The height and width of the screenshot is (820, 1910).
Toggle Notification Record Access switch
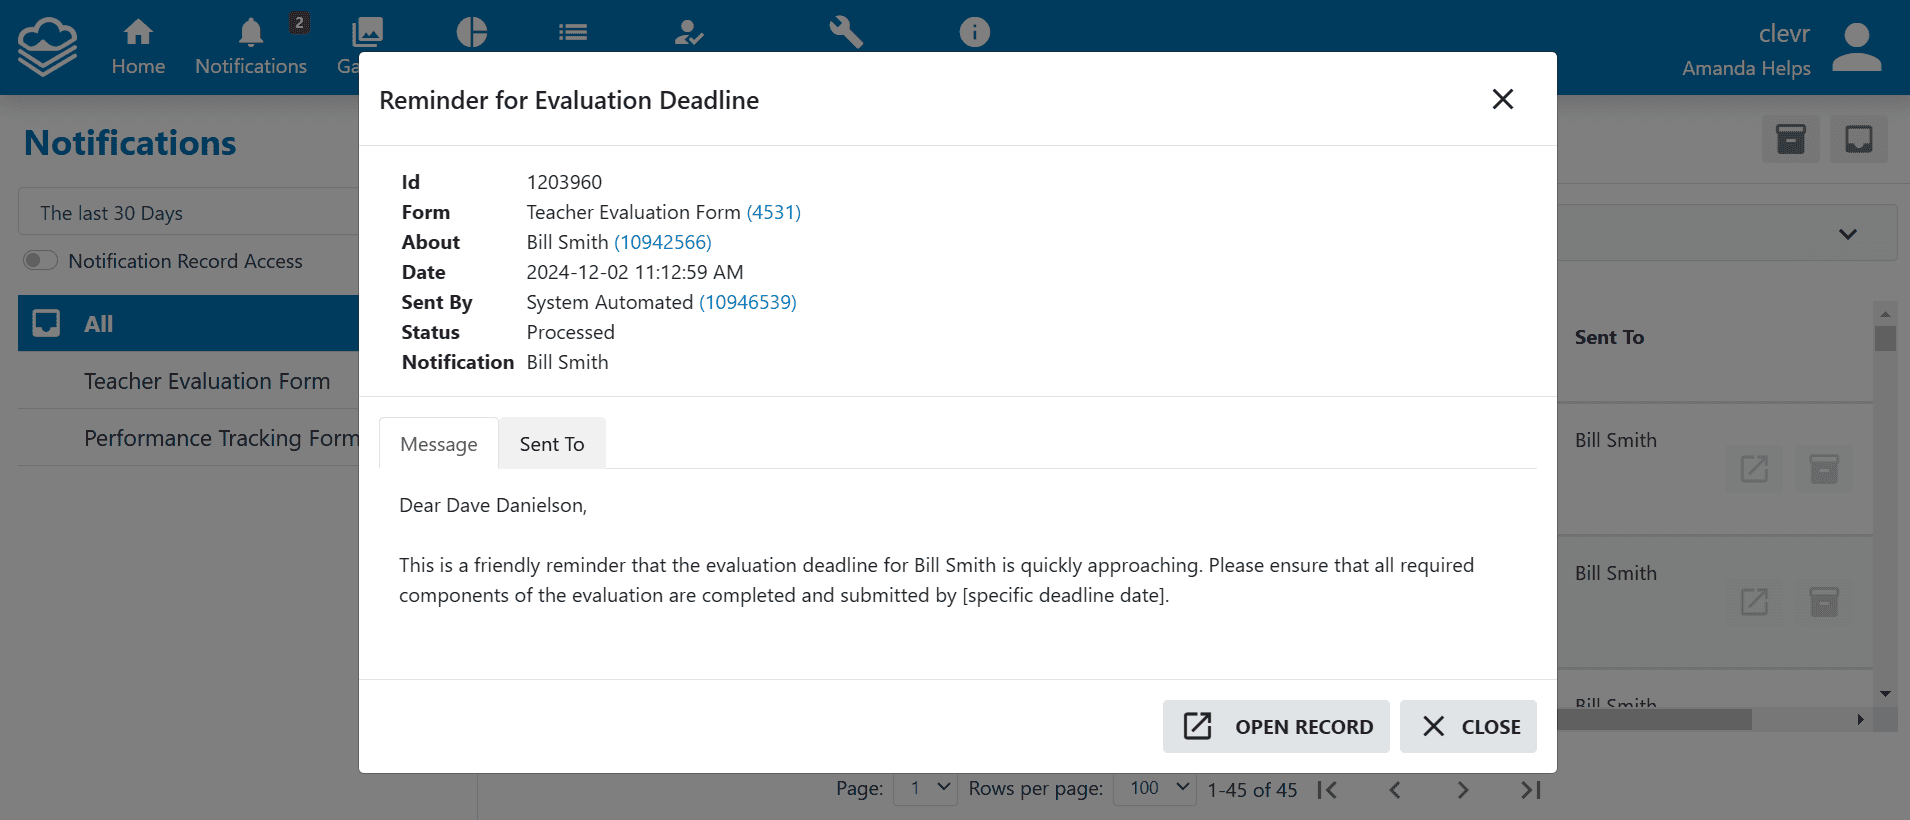point(40,261)
